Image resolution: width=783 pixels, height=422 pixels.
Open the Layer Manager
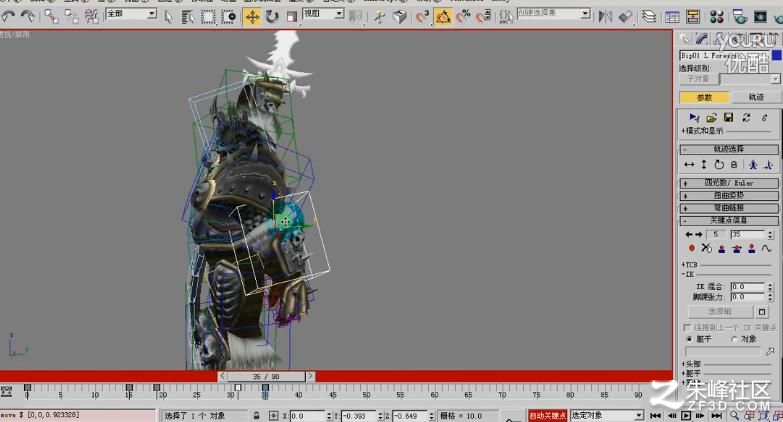[x=649, y=17]
